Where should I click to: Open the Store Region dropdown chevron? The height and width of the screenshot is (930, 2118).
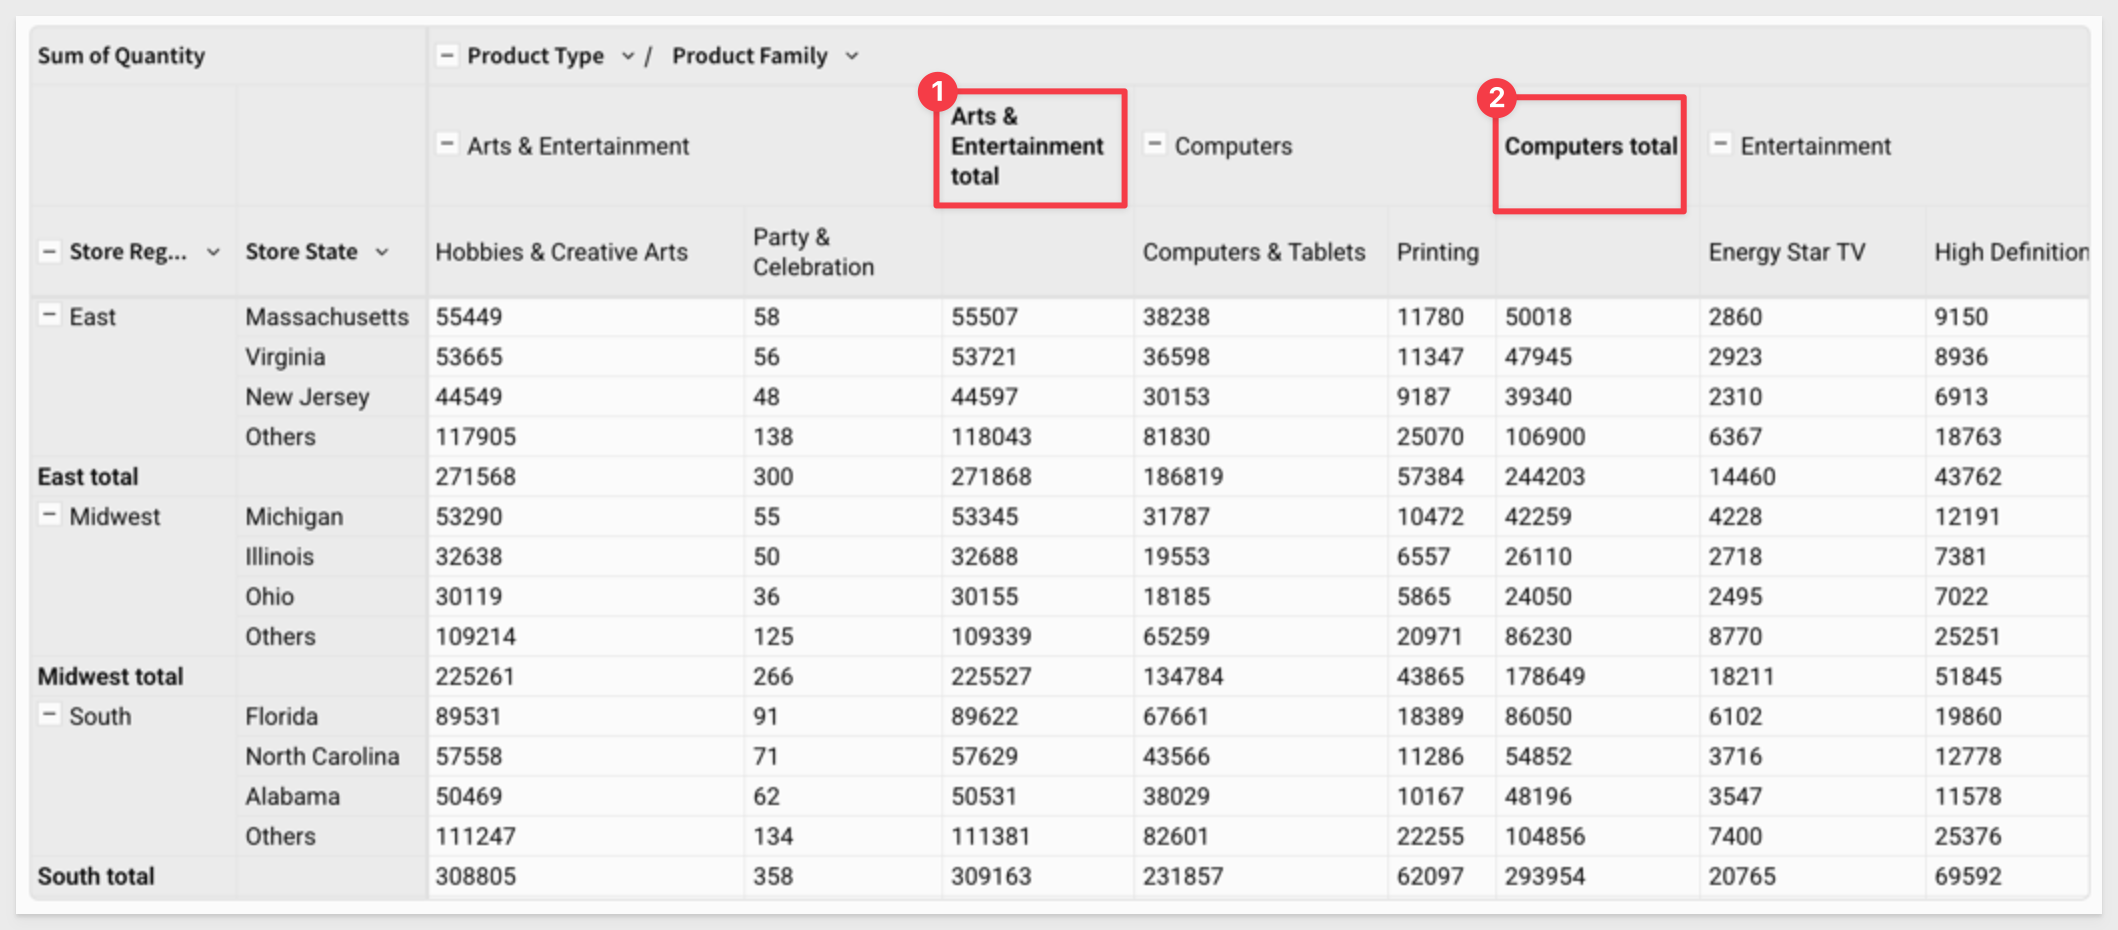[x=213, y=252]
